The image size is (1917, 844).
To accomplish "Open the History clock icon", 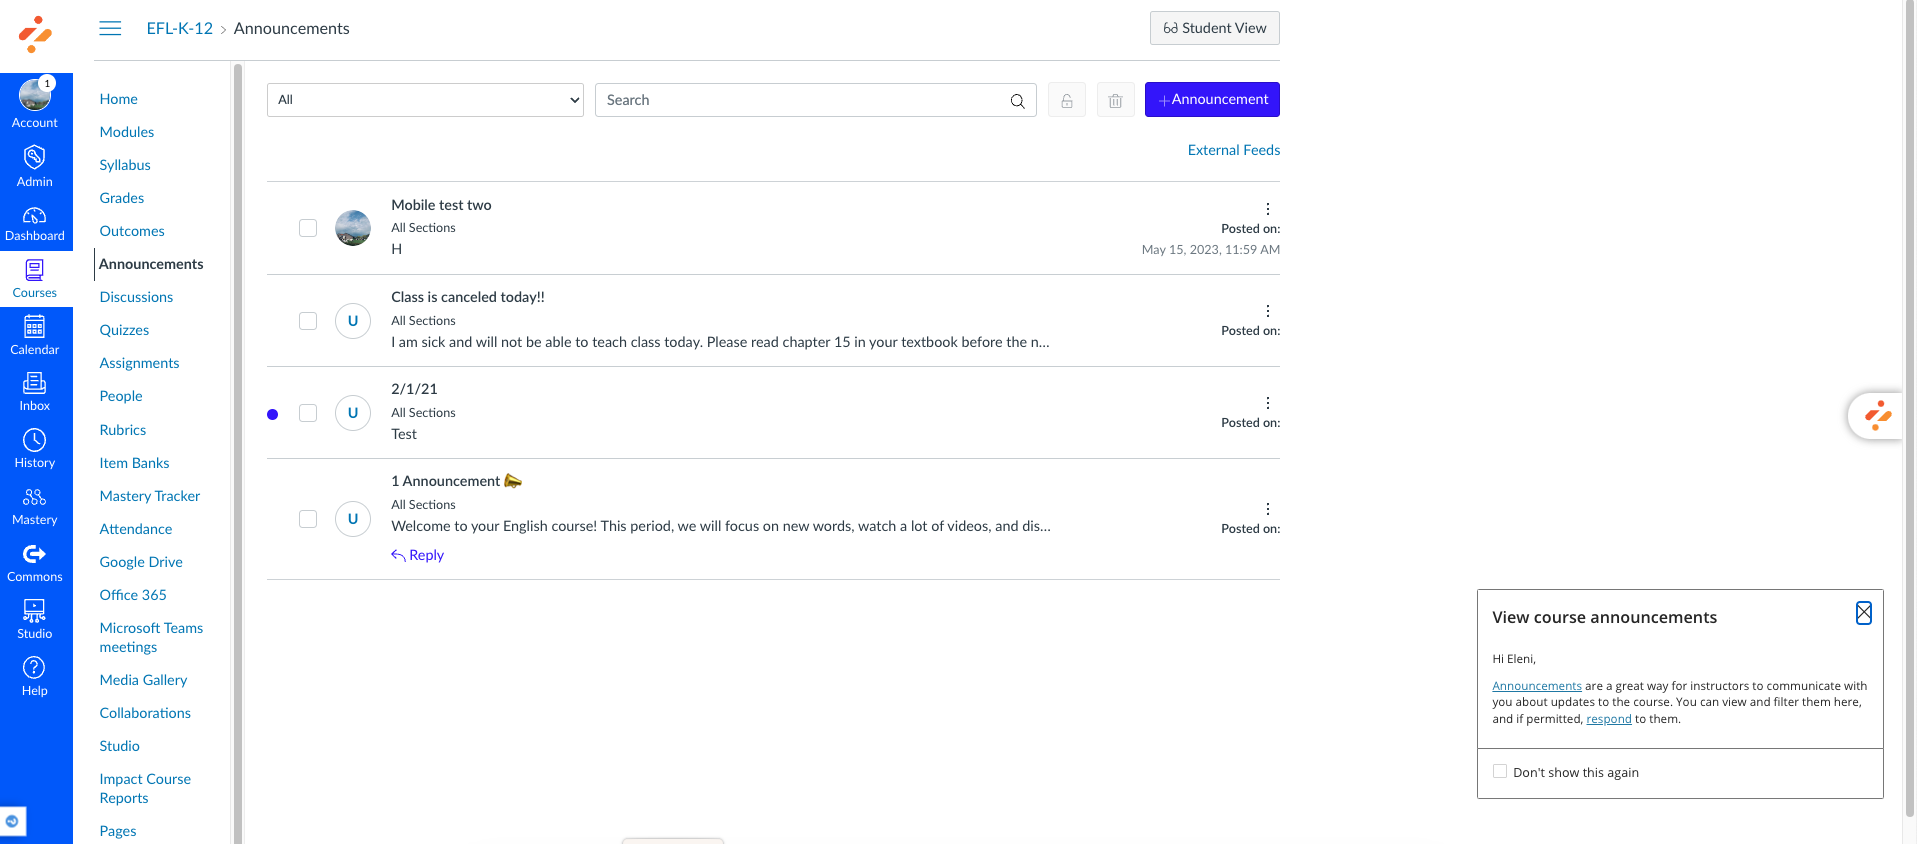I will (35, 440).
